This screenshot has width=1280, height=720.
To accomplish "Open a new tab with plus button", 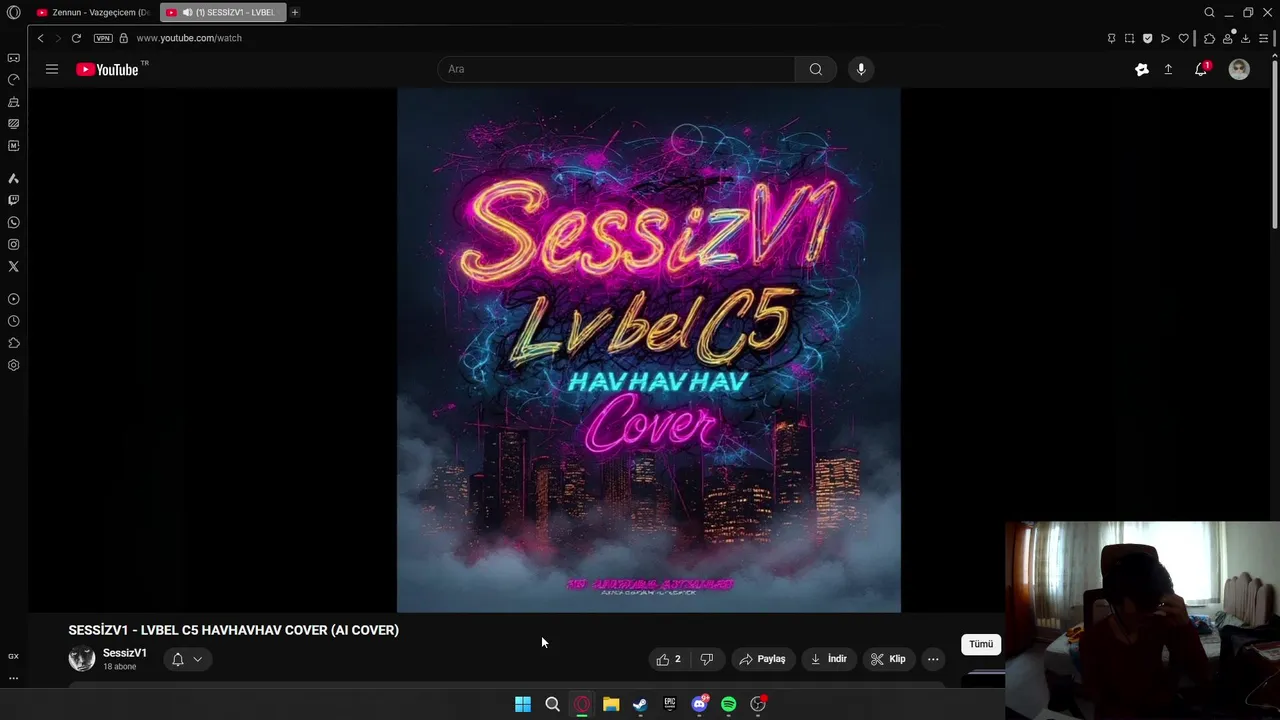I will pyautogui.click(x=295, y=12).
